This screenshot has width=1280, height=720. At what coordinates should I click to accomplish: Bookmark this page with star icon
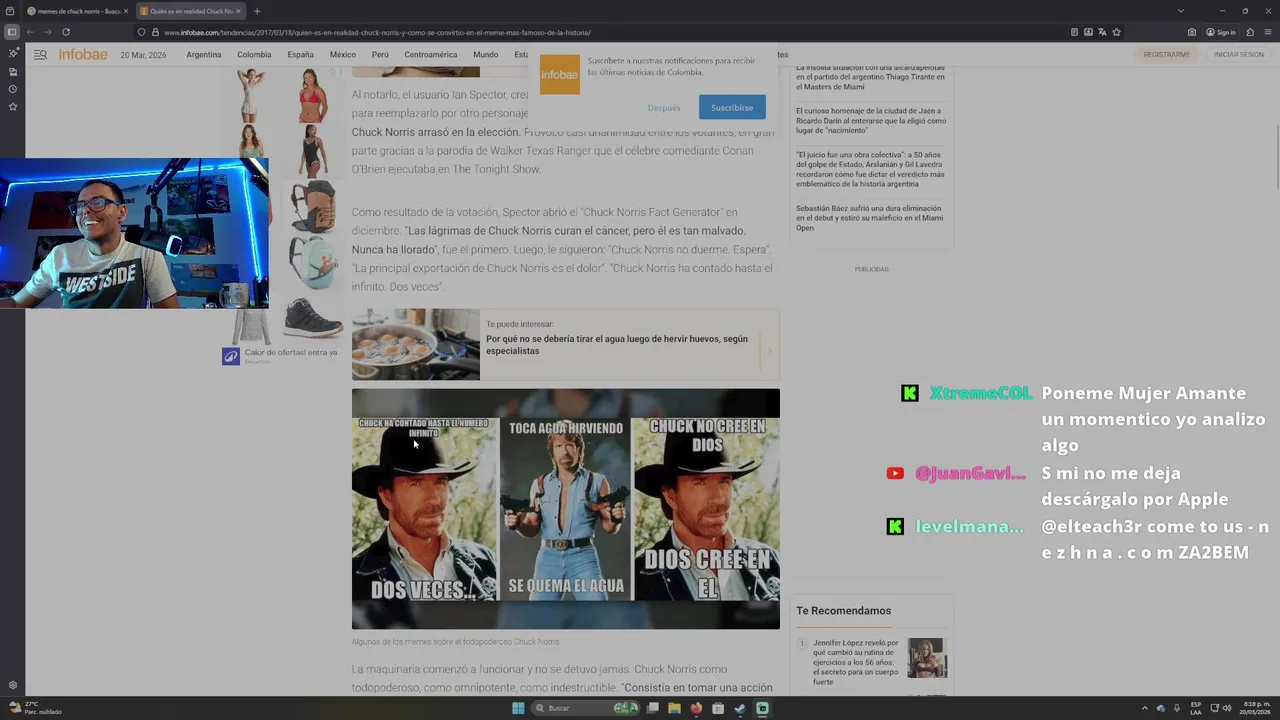click(x=1116, y=32)
